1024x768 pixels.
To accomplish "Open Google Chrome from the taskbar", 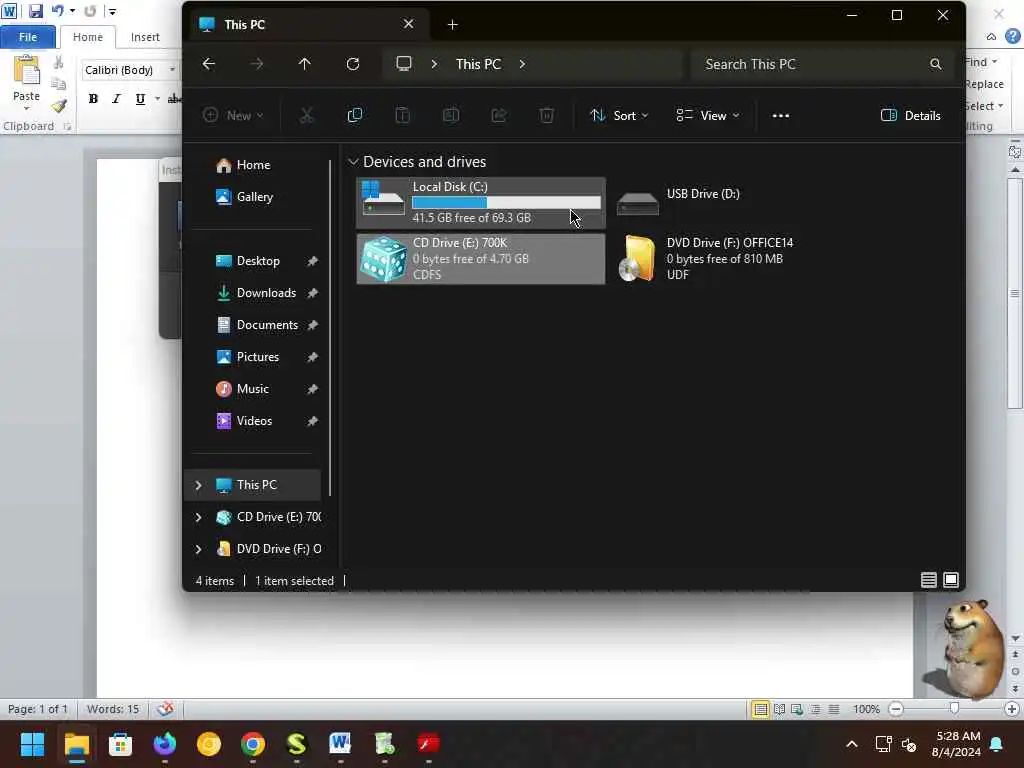I will 252,744.
